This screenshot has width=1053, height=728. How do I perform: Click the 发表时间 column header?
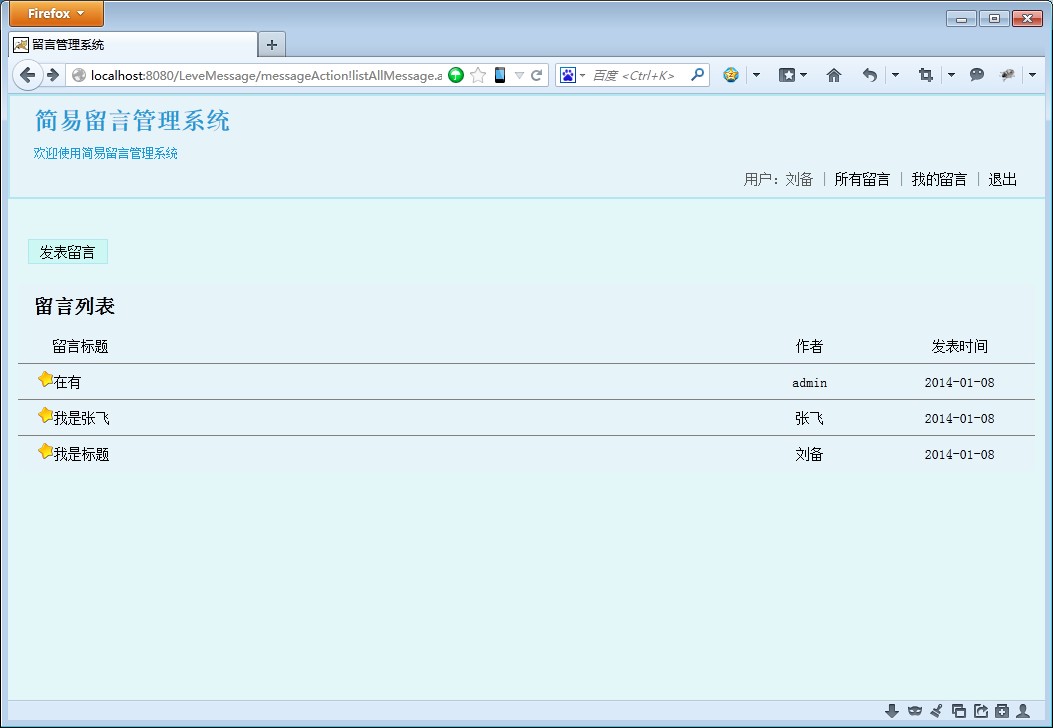pyautogui.click(x=959, y=347)
